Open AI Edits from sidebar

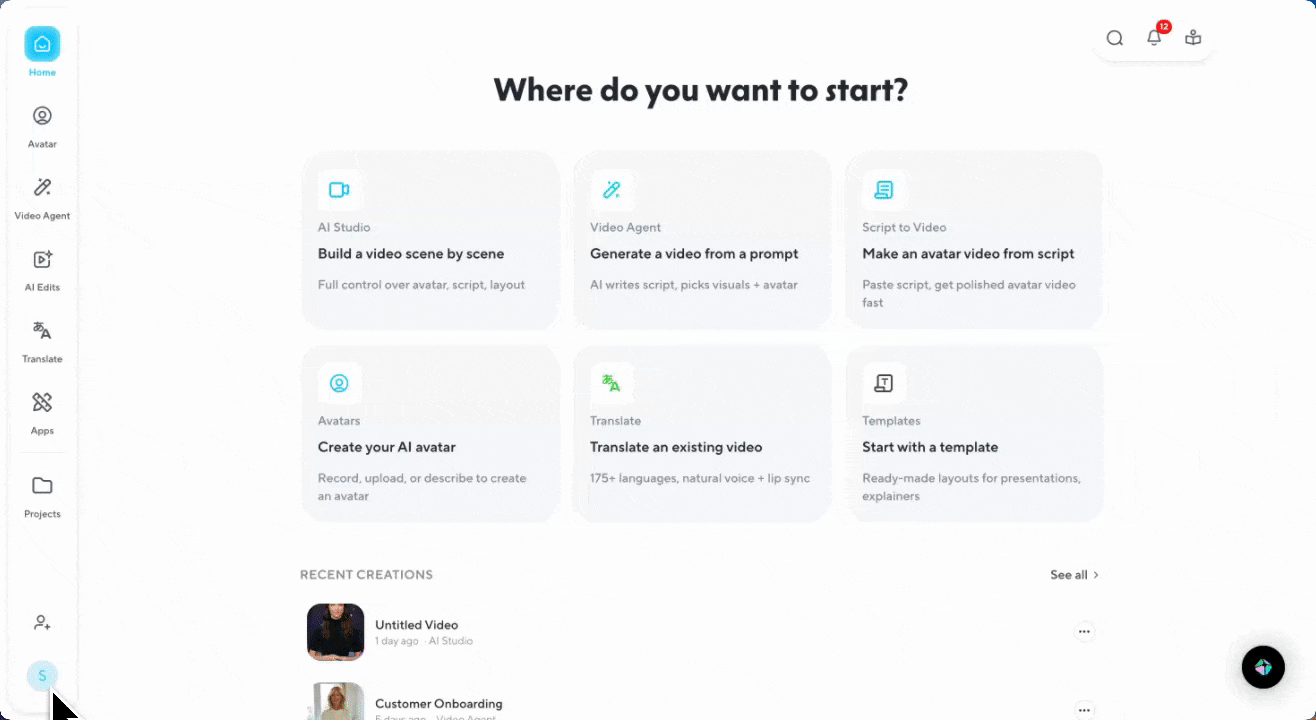tap(42, 269)
